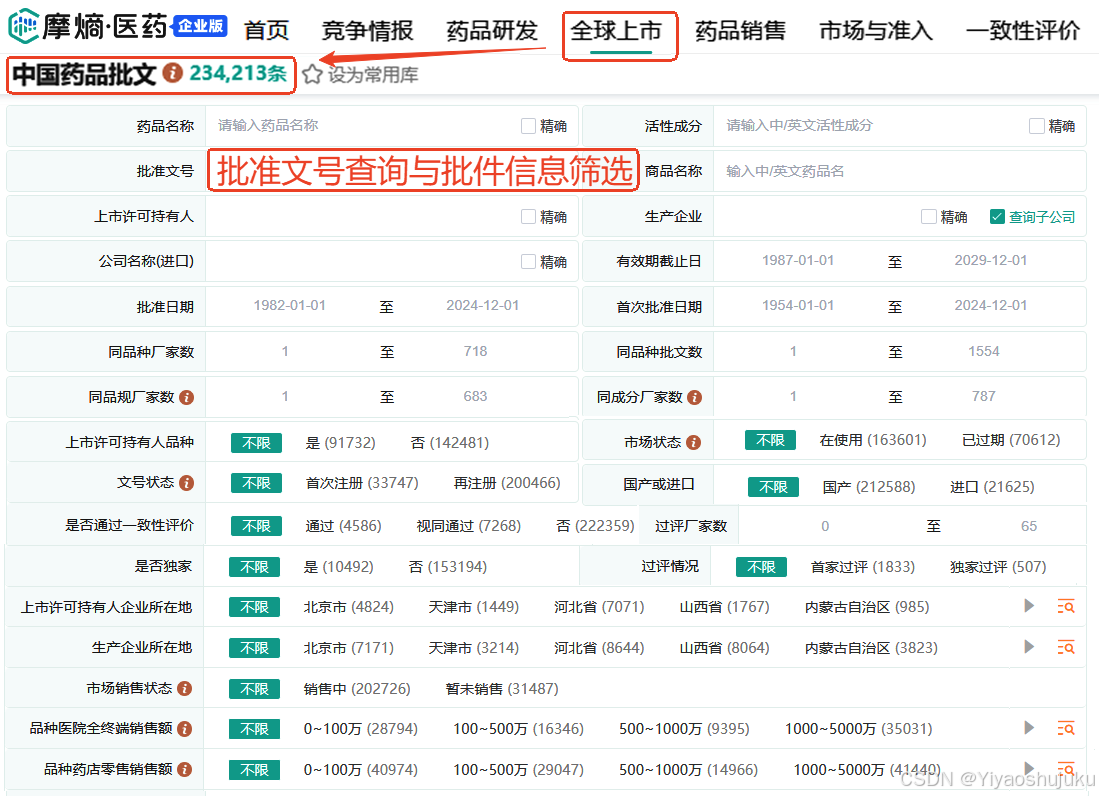Filter by 暂未销售 (31487)
Image resolution: width=1099 pixels, height=796 pixels.
(x=502, y=689)
